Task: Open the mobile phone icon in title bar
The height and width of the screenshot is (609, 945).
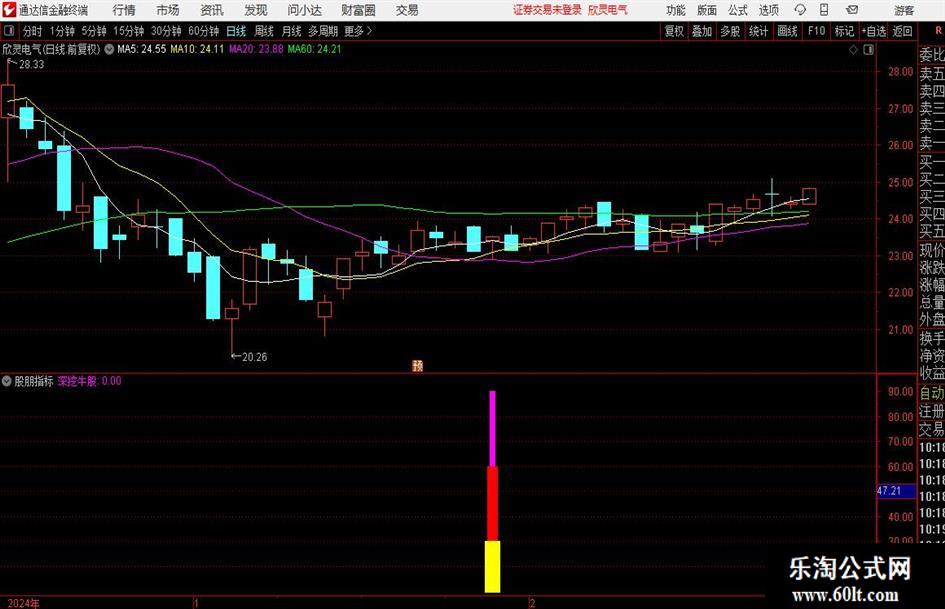Action: 824,10
